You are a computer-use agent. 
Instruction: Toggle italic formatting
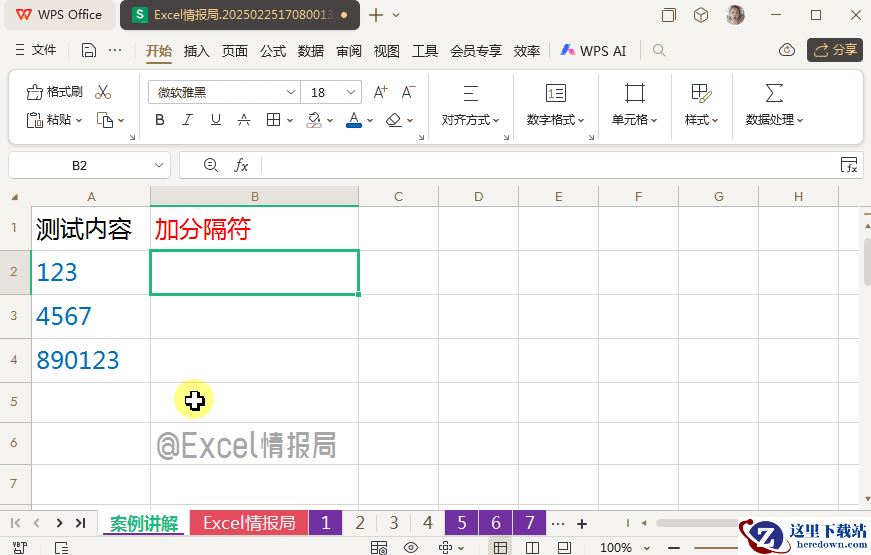pos(188,119)
